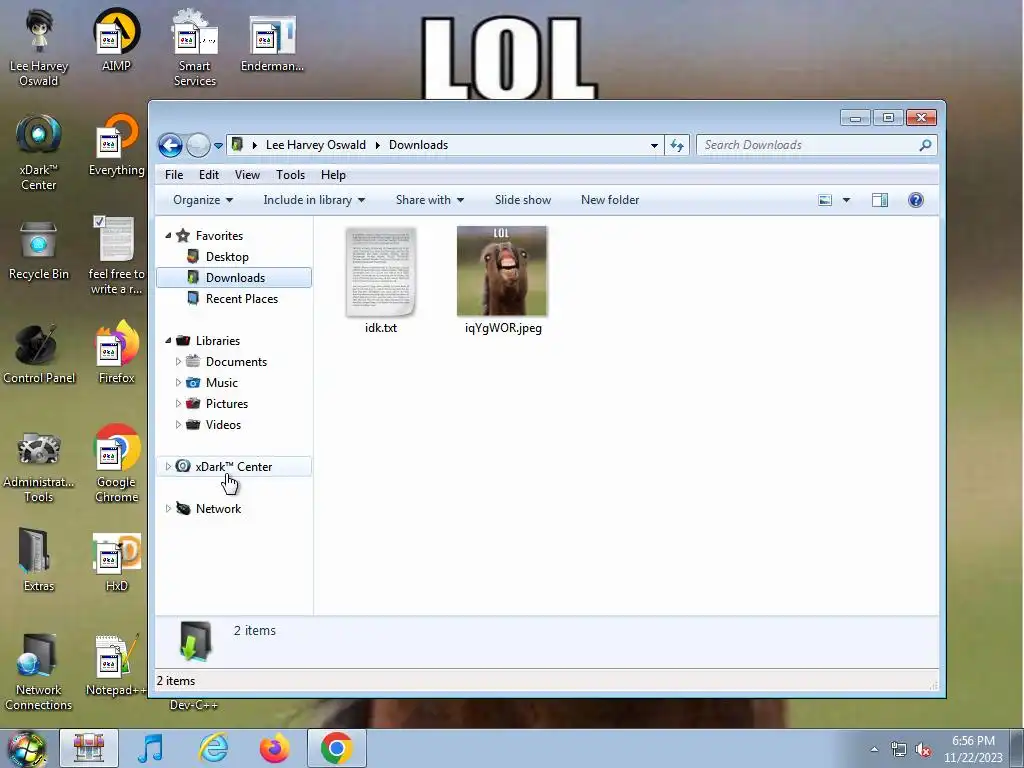Click Lee Harvey Oswald in the address path
The height and width of the screenshot is (768, 1024).
coord(315,145)
